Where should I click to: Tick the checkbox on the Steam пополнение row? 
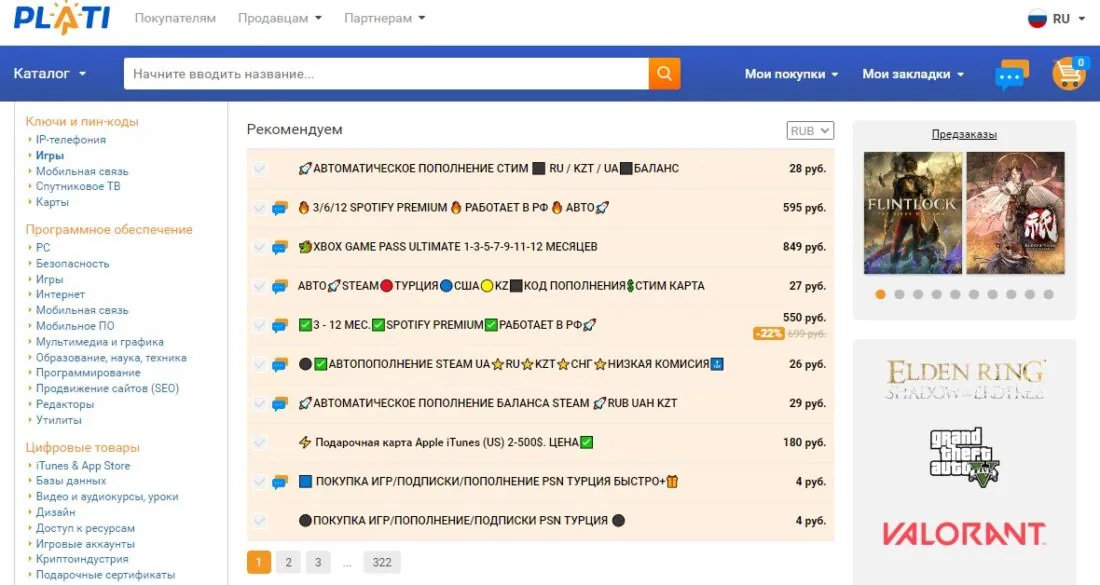pyautogui.click(x=260, y=168)
